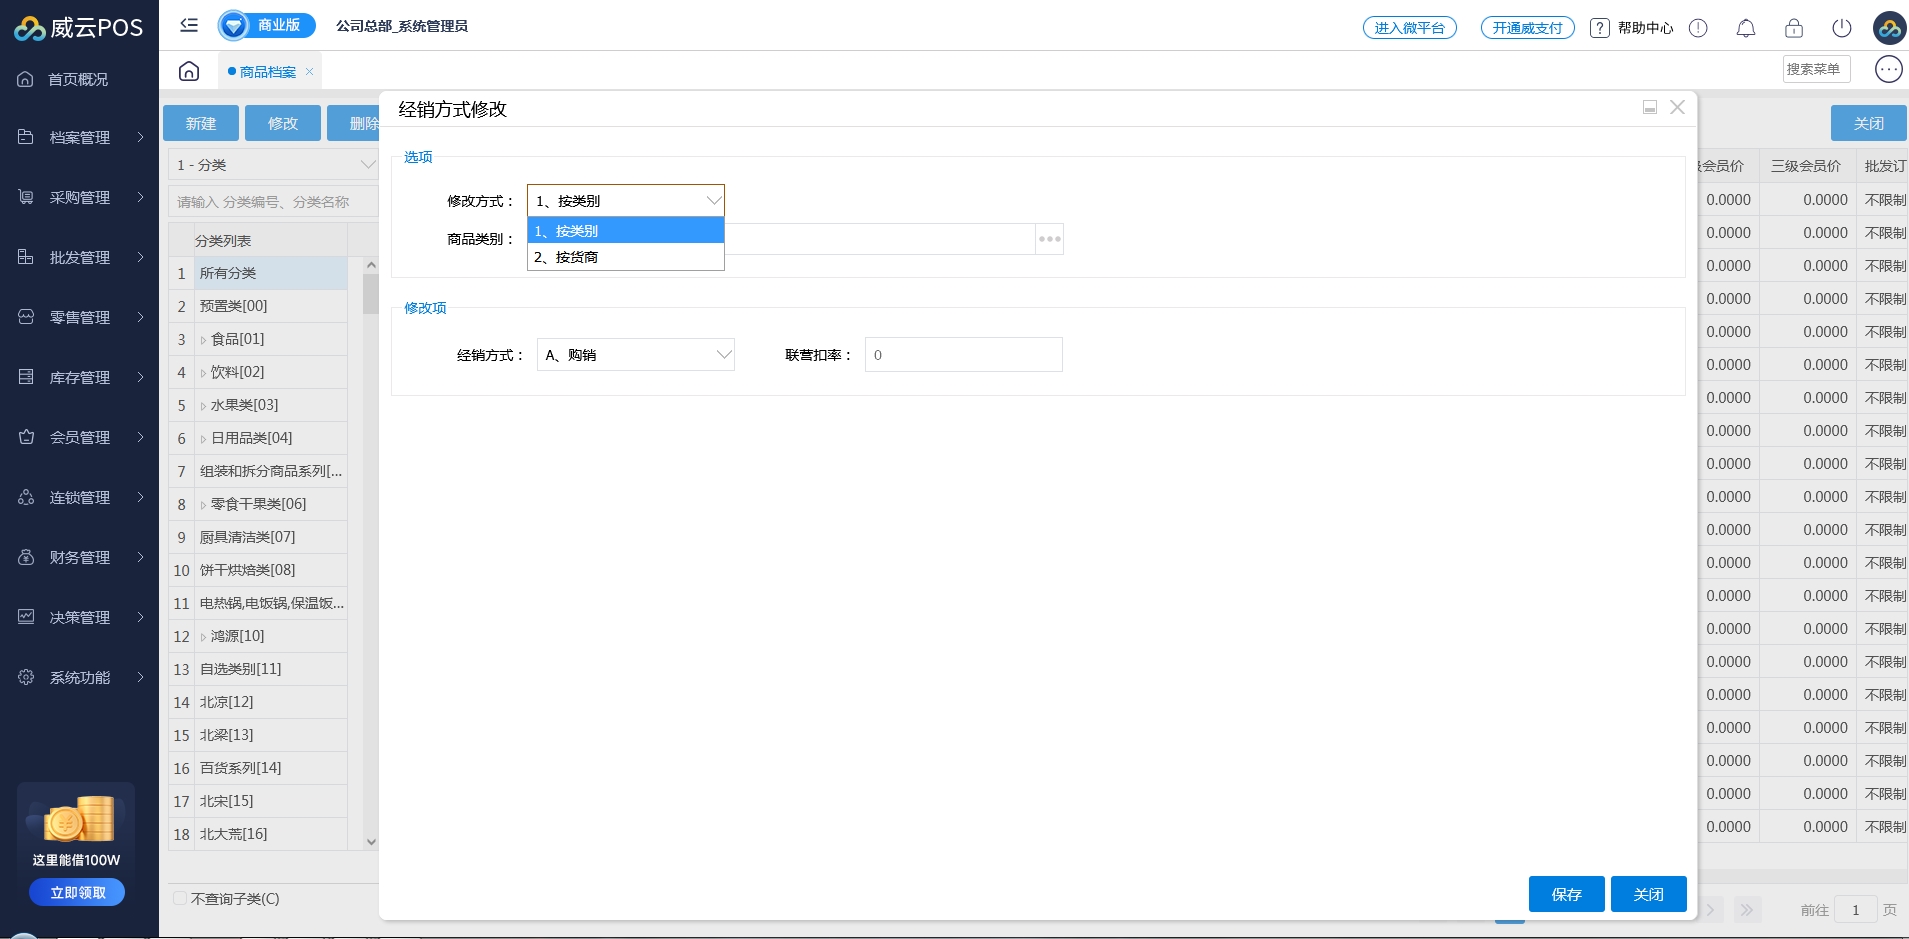This screenshot has height=939, width=1909.
Task: Open the notification bell icon
Action: pyautogui.click(x=1745, y=28)
